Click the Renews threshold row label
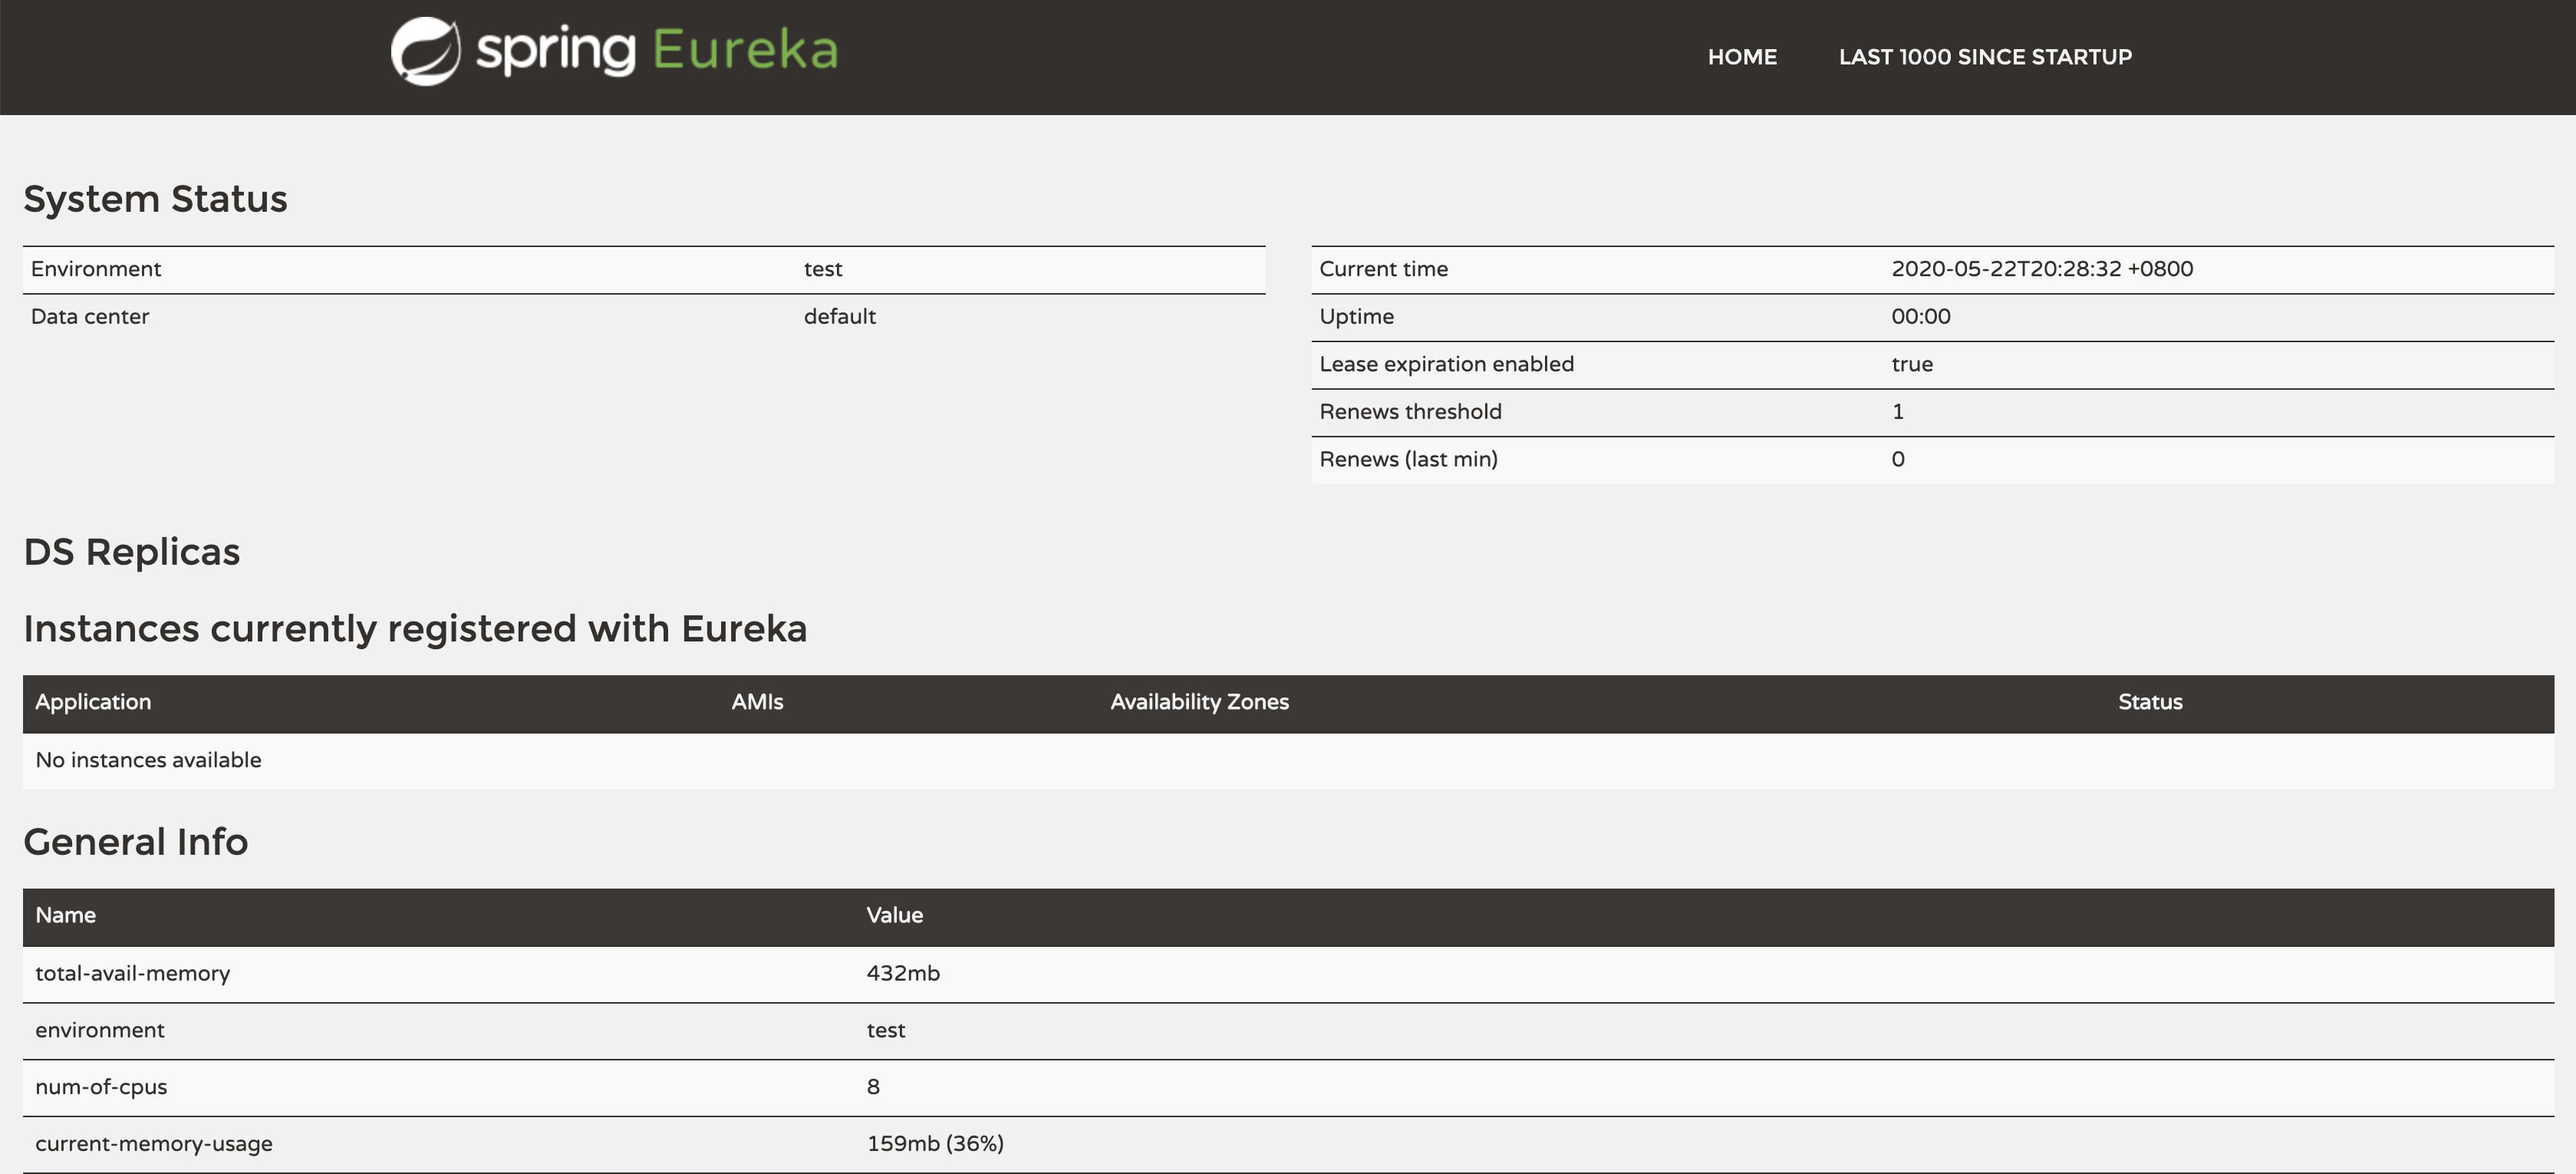 pyautogui.click(x=1409, y=412)
